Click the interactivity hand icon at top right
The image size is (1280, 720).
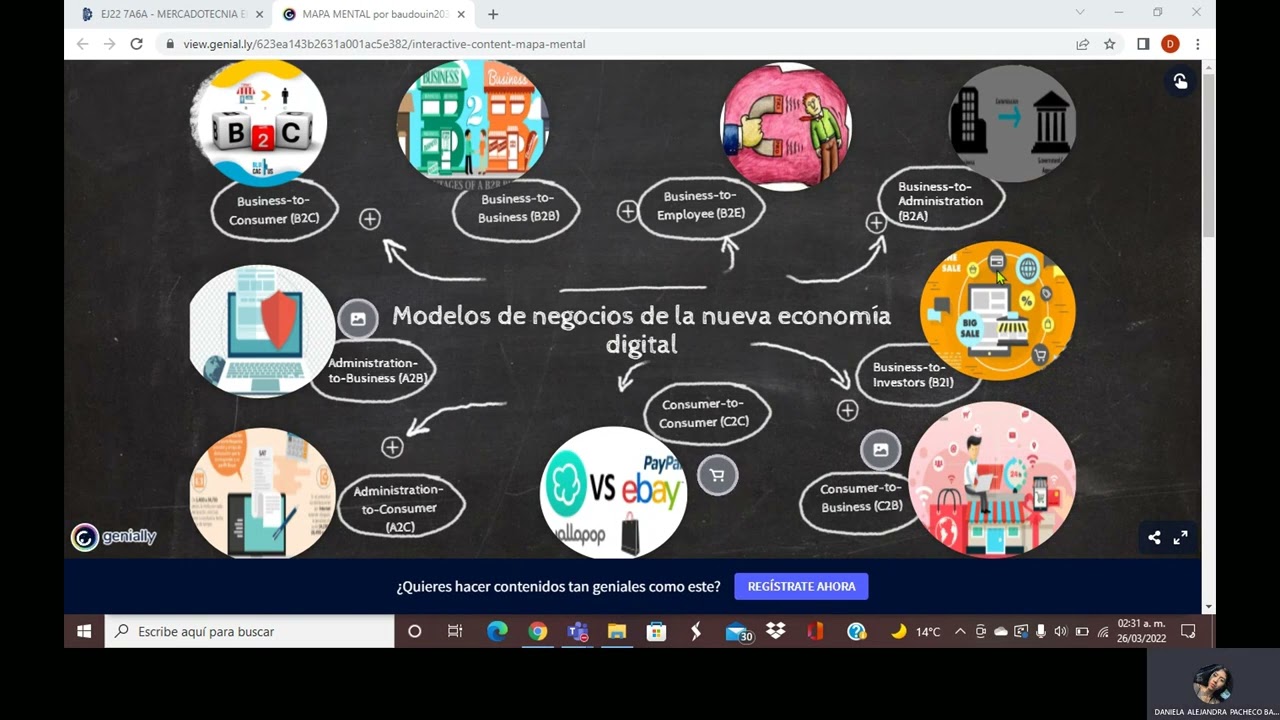(1180, 82)
